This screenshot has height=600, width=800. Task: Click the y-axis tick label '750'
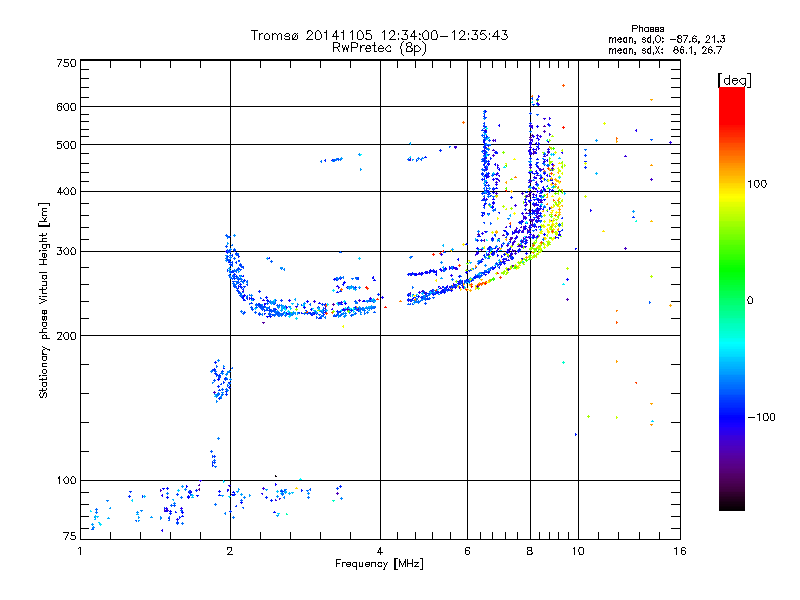pos(67,63)
